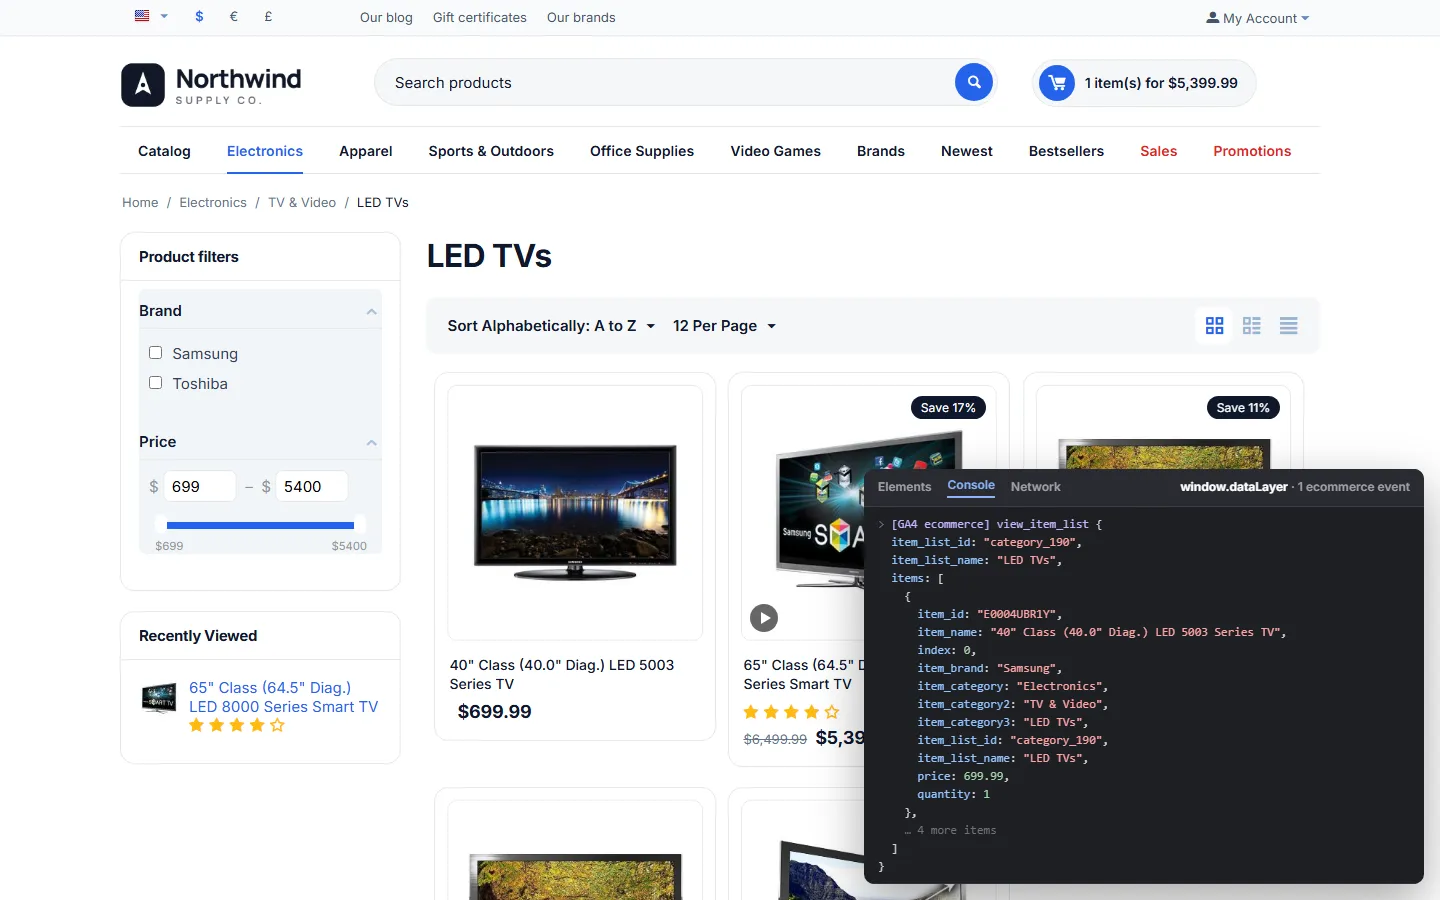Click the minimum price slider handle
This screenshot has width=1440, height=900.
pos(160,524)
